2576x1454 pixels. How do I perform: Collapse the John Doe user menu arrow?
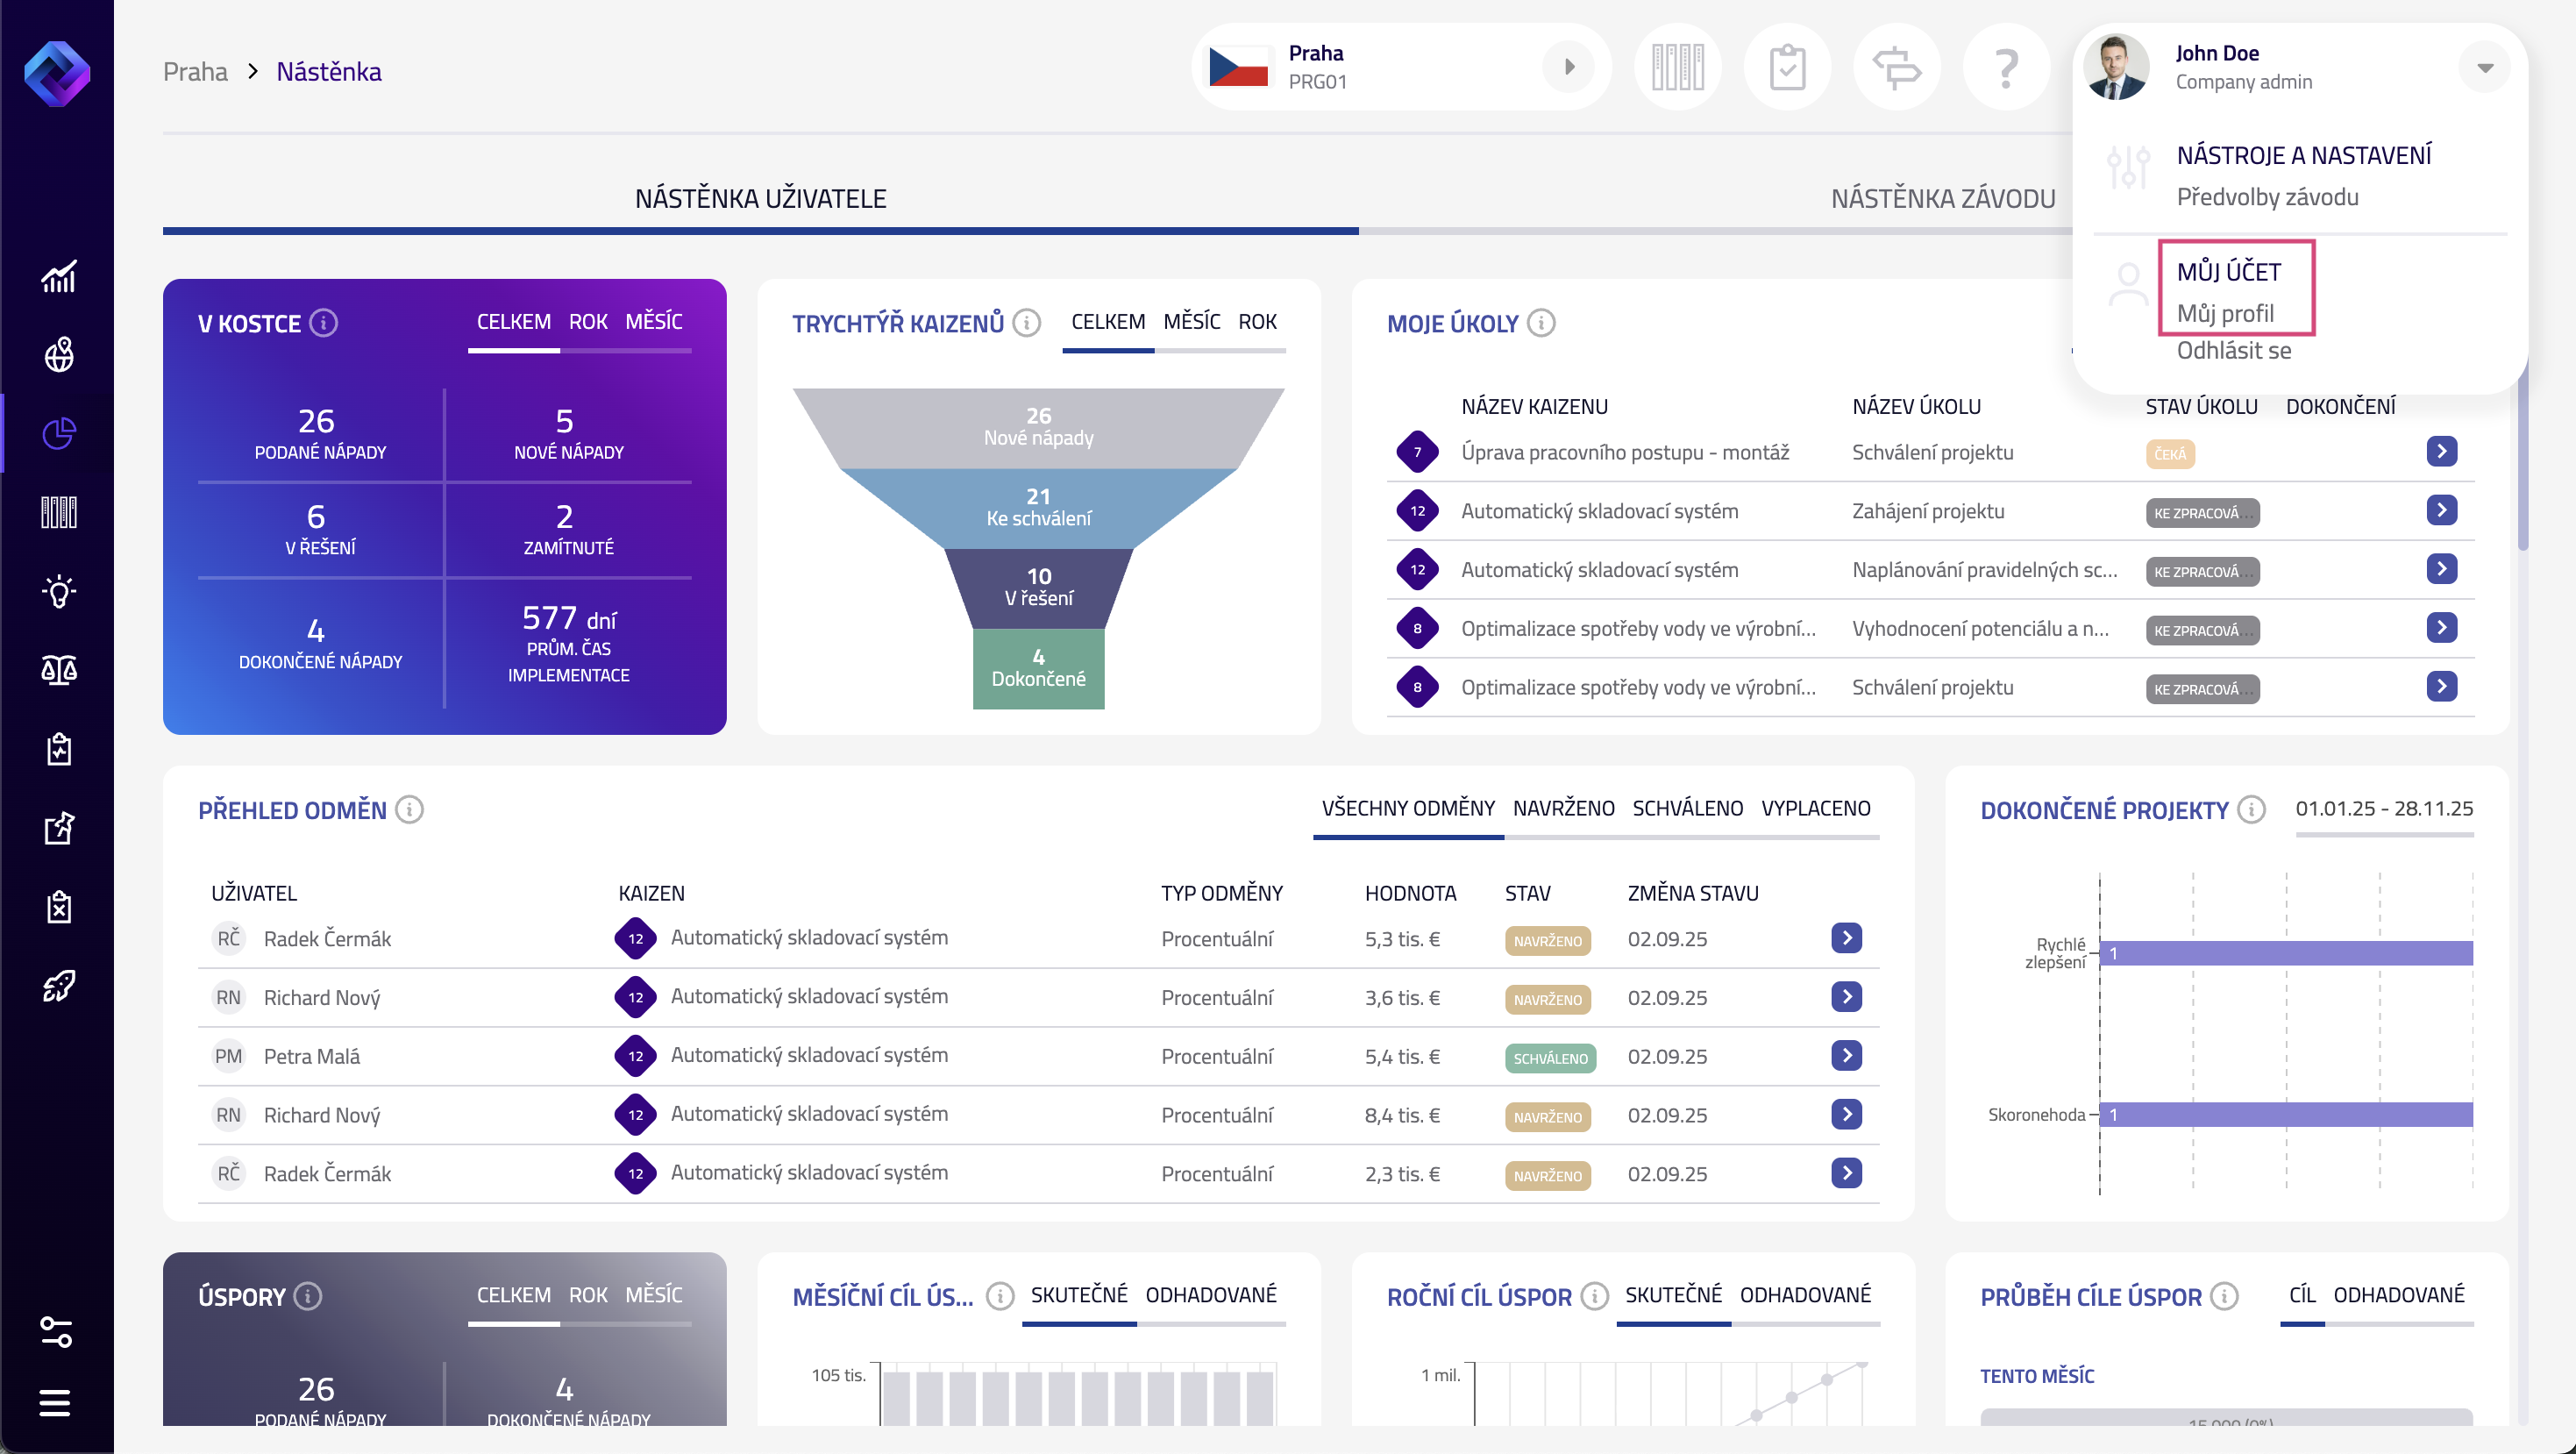coord(2484,68)
